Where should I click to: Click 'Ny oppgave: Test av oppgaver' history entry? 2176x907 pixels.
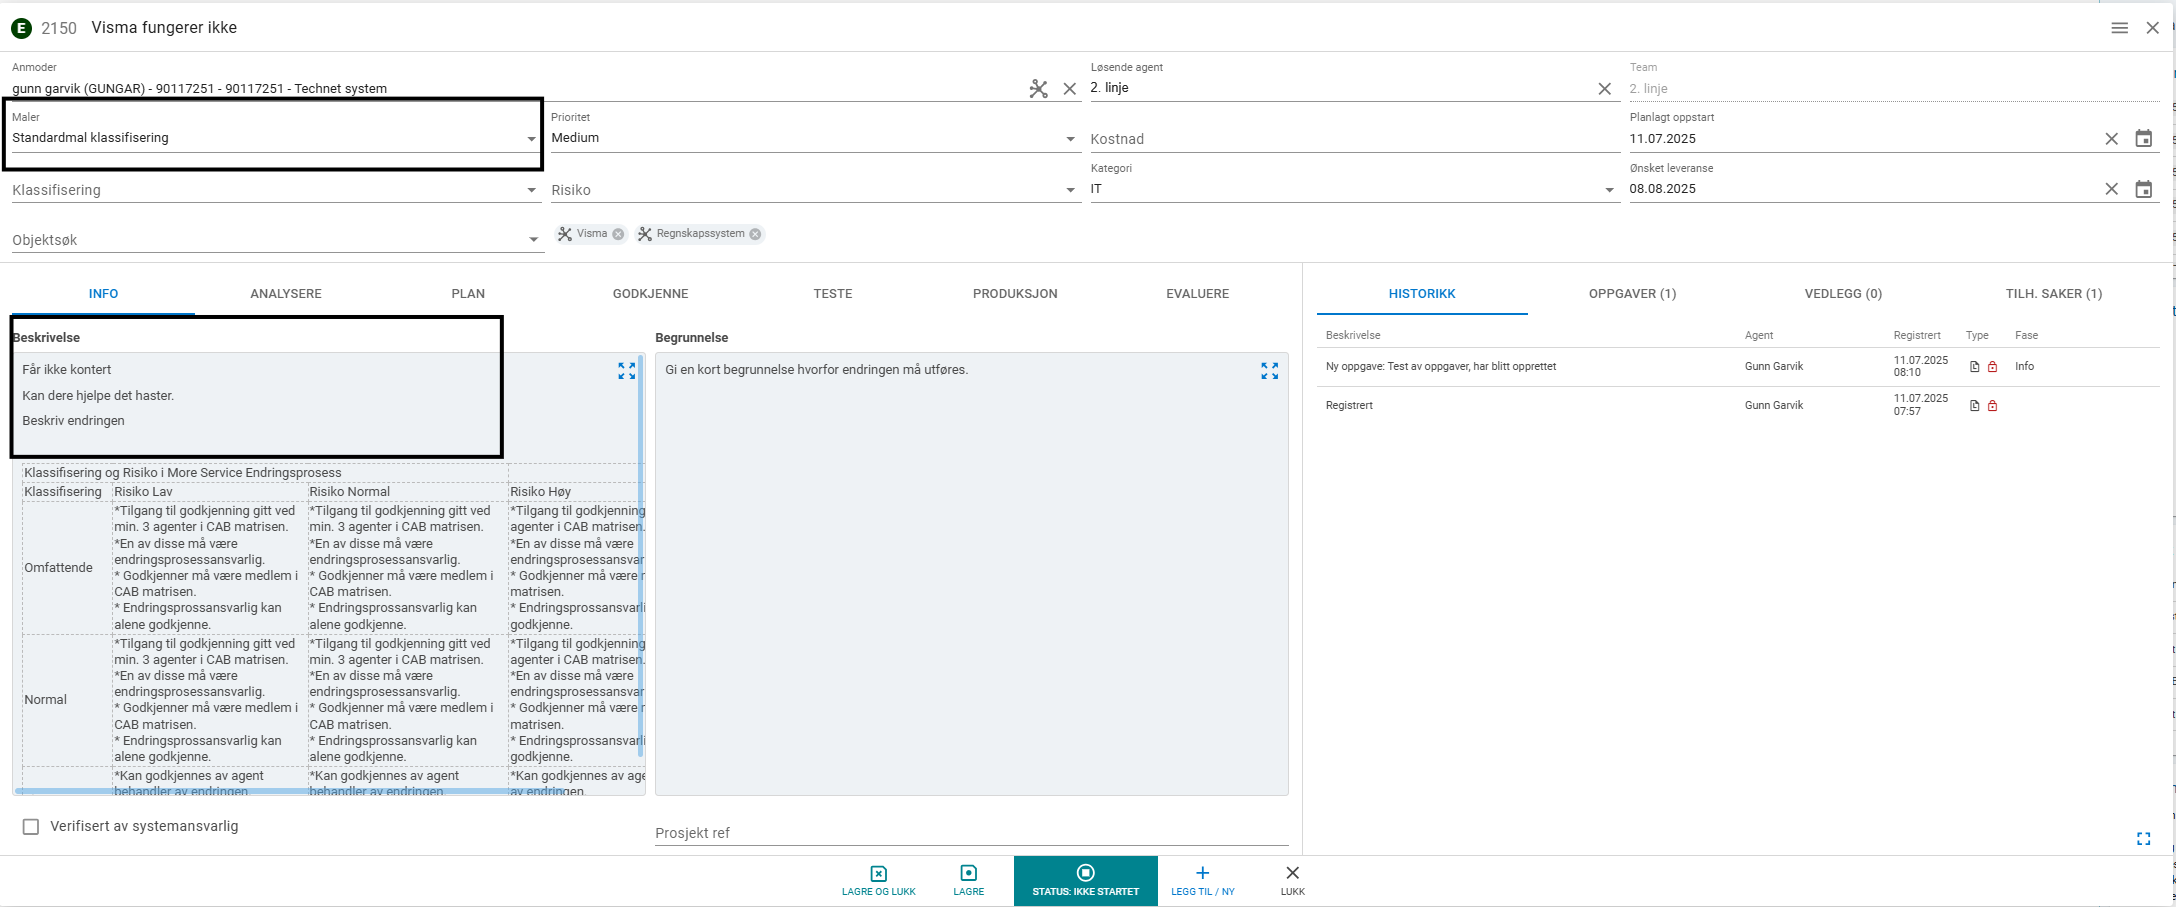(1441, 367)
